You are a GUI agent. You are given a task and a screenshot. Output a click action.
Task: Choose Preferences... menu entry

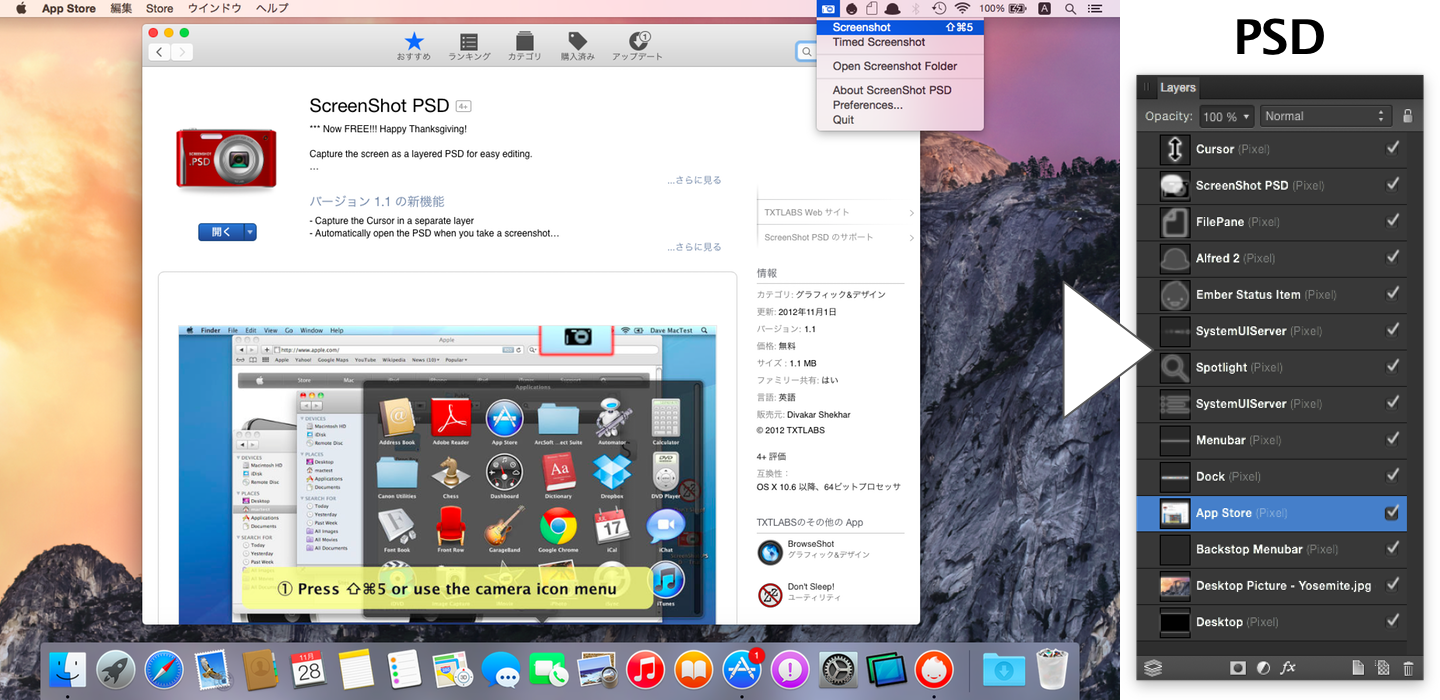[x=900, y=105]
